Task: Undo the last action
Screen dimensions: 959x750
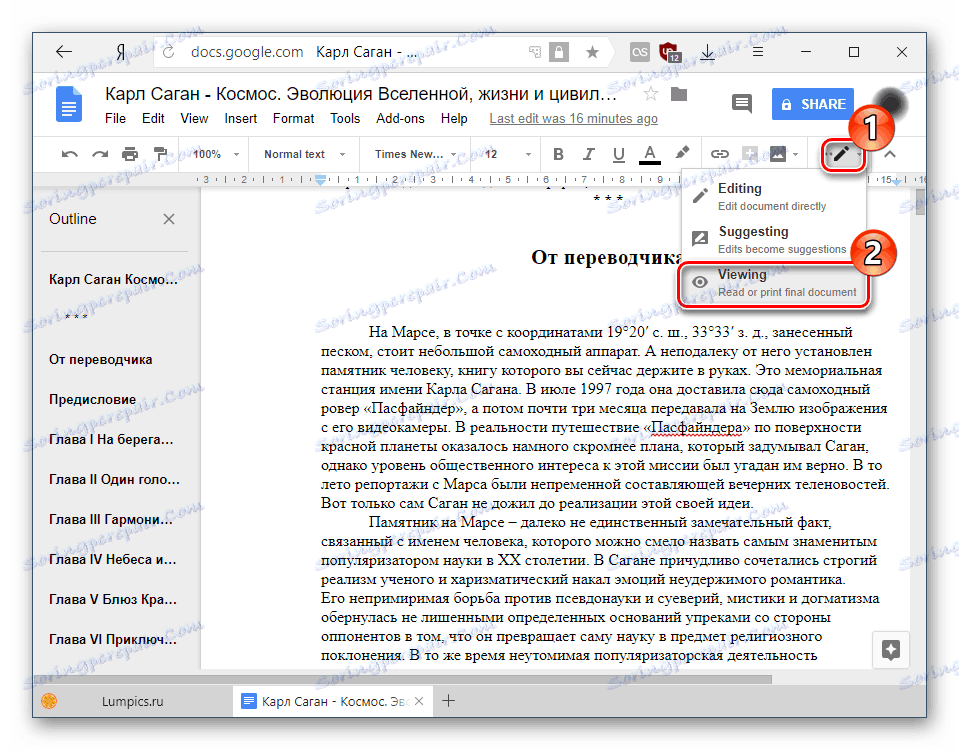Action: pyautogui.click(x=69, y=154)
